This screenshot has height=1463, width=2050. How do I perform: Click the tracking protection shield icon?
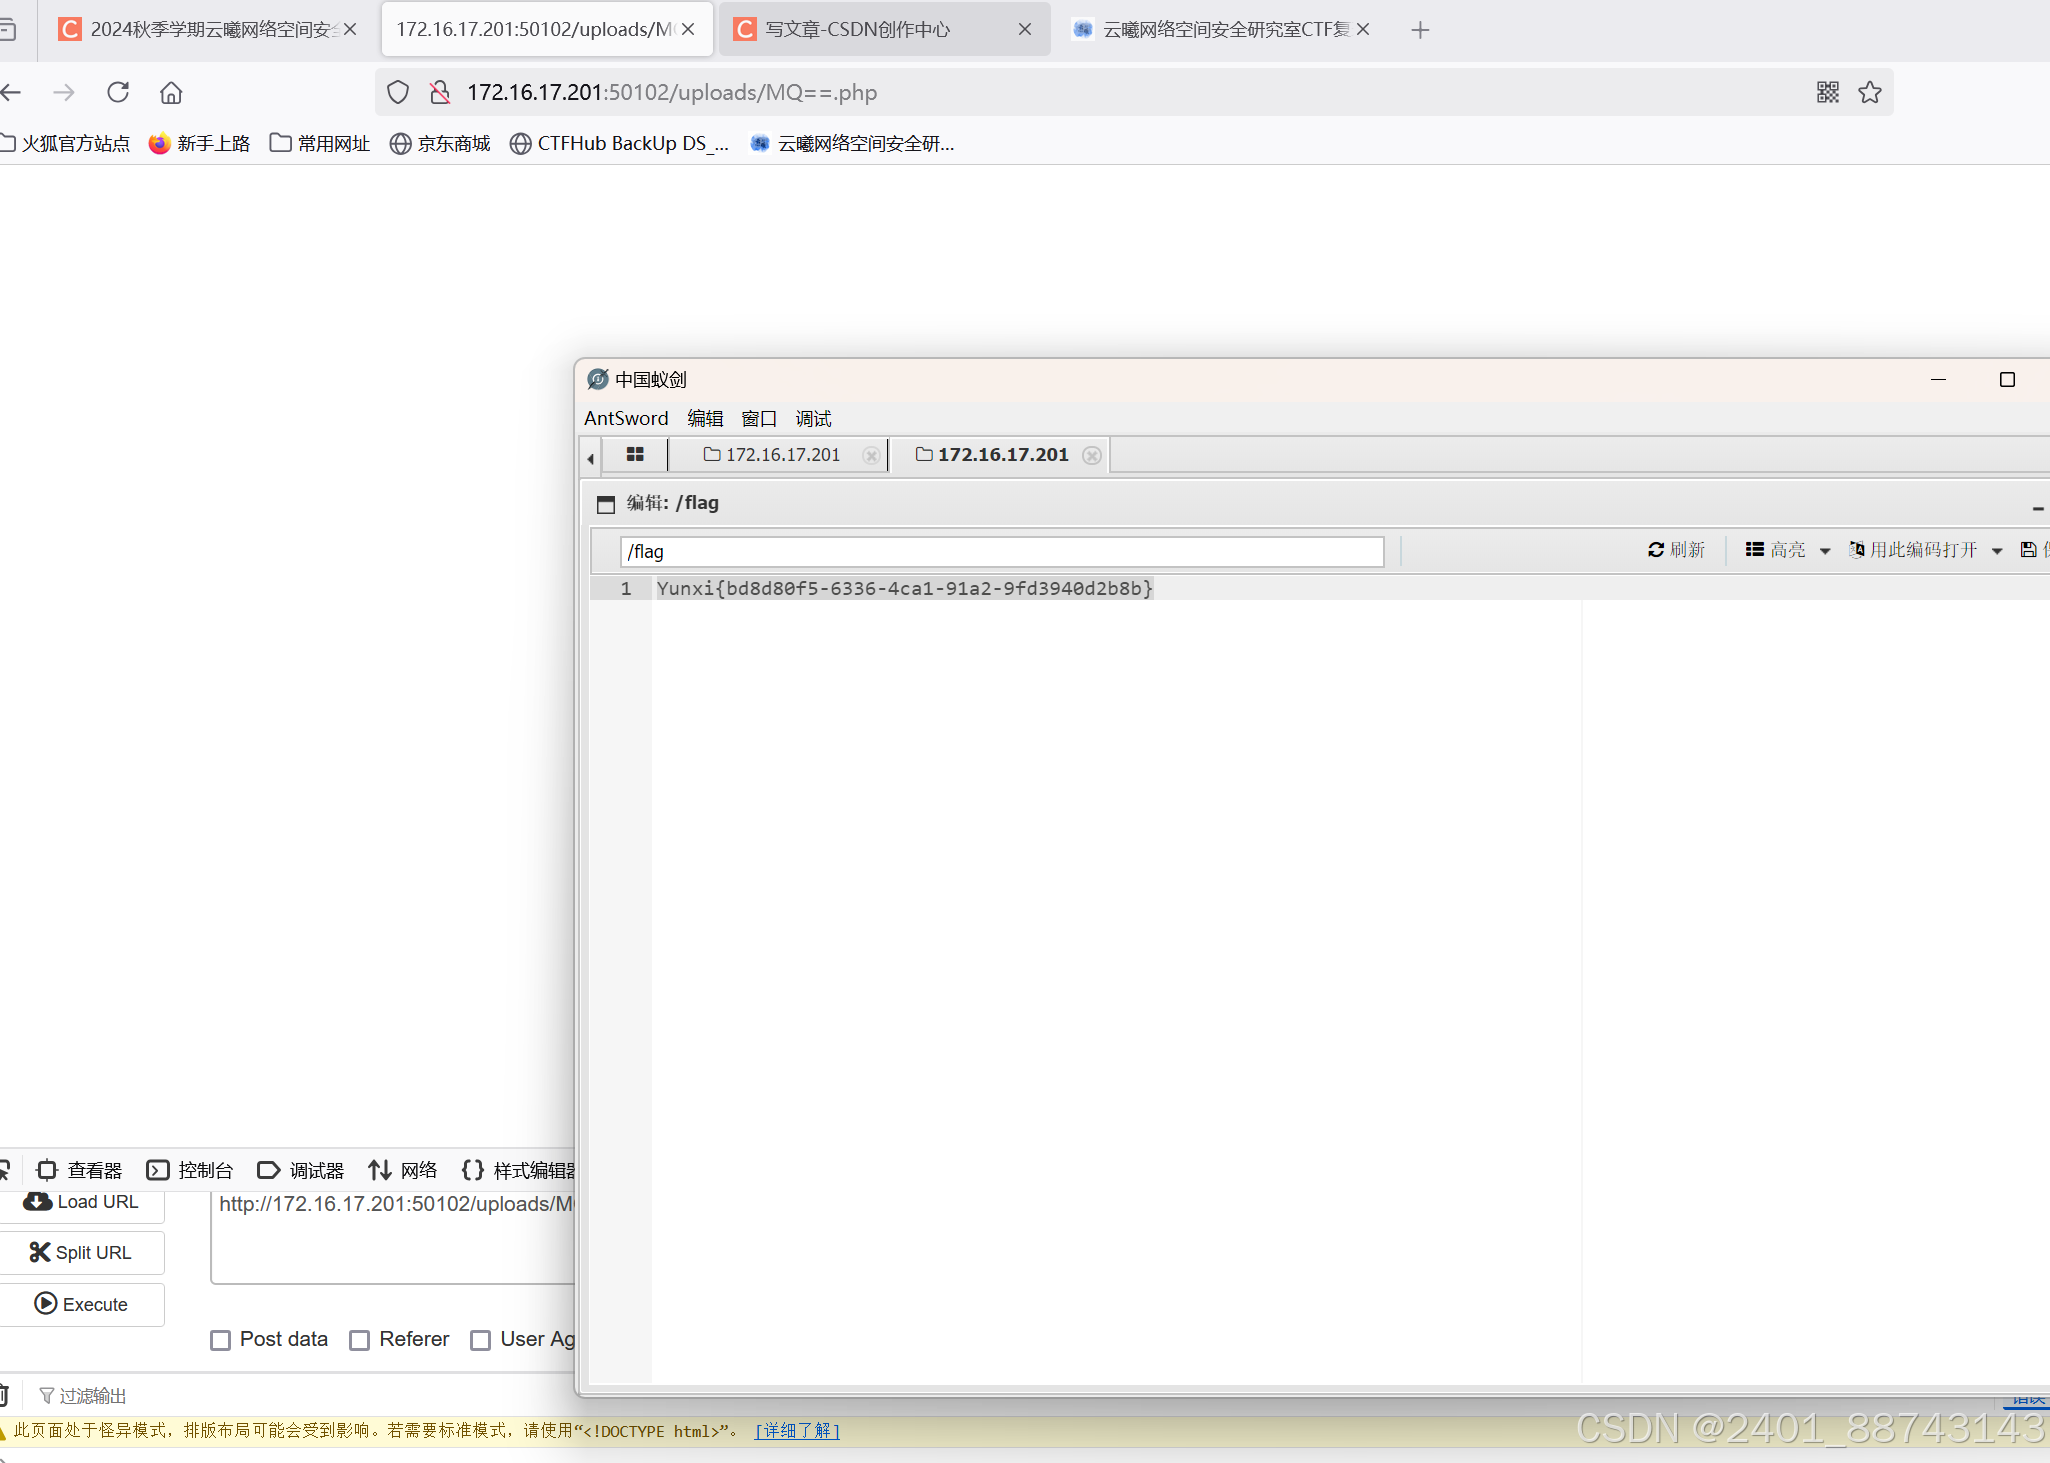click(398, 92)
